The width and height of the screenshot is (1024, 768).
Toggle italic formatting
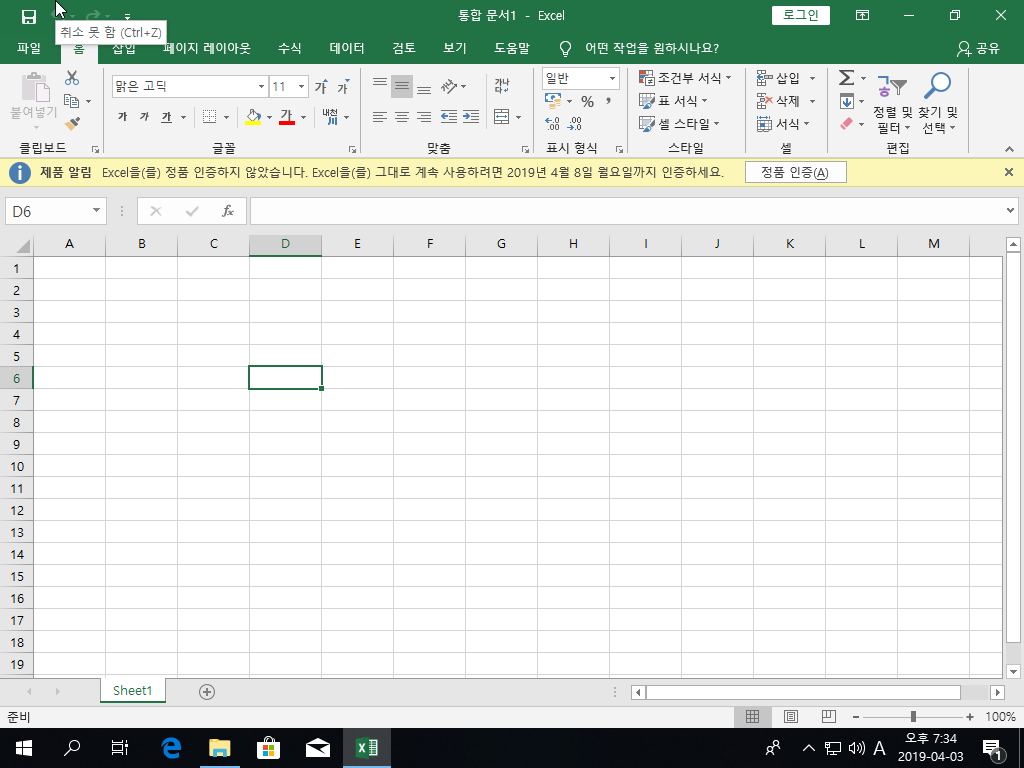(144, 117)
